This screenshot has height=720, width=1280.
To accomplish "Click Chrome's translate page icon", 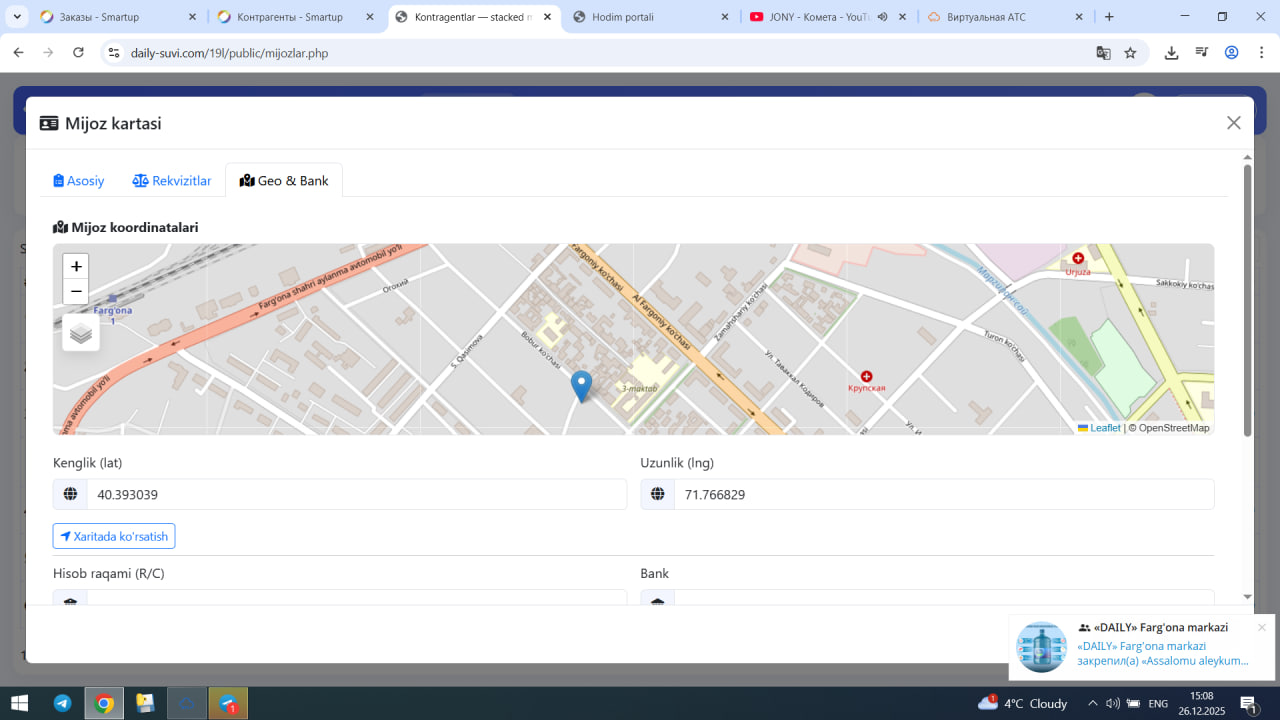I will [1103, 53].
